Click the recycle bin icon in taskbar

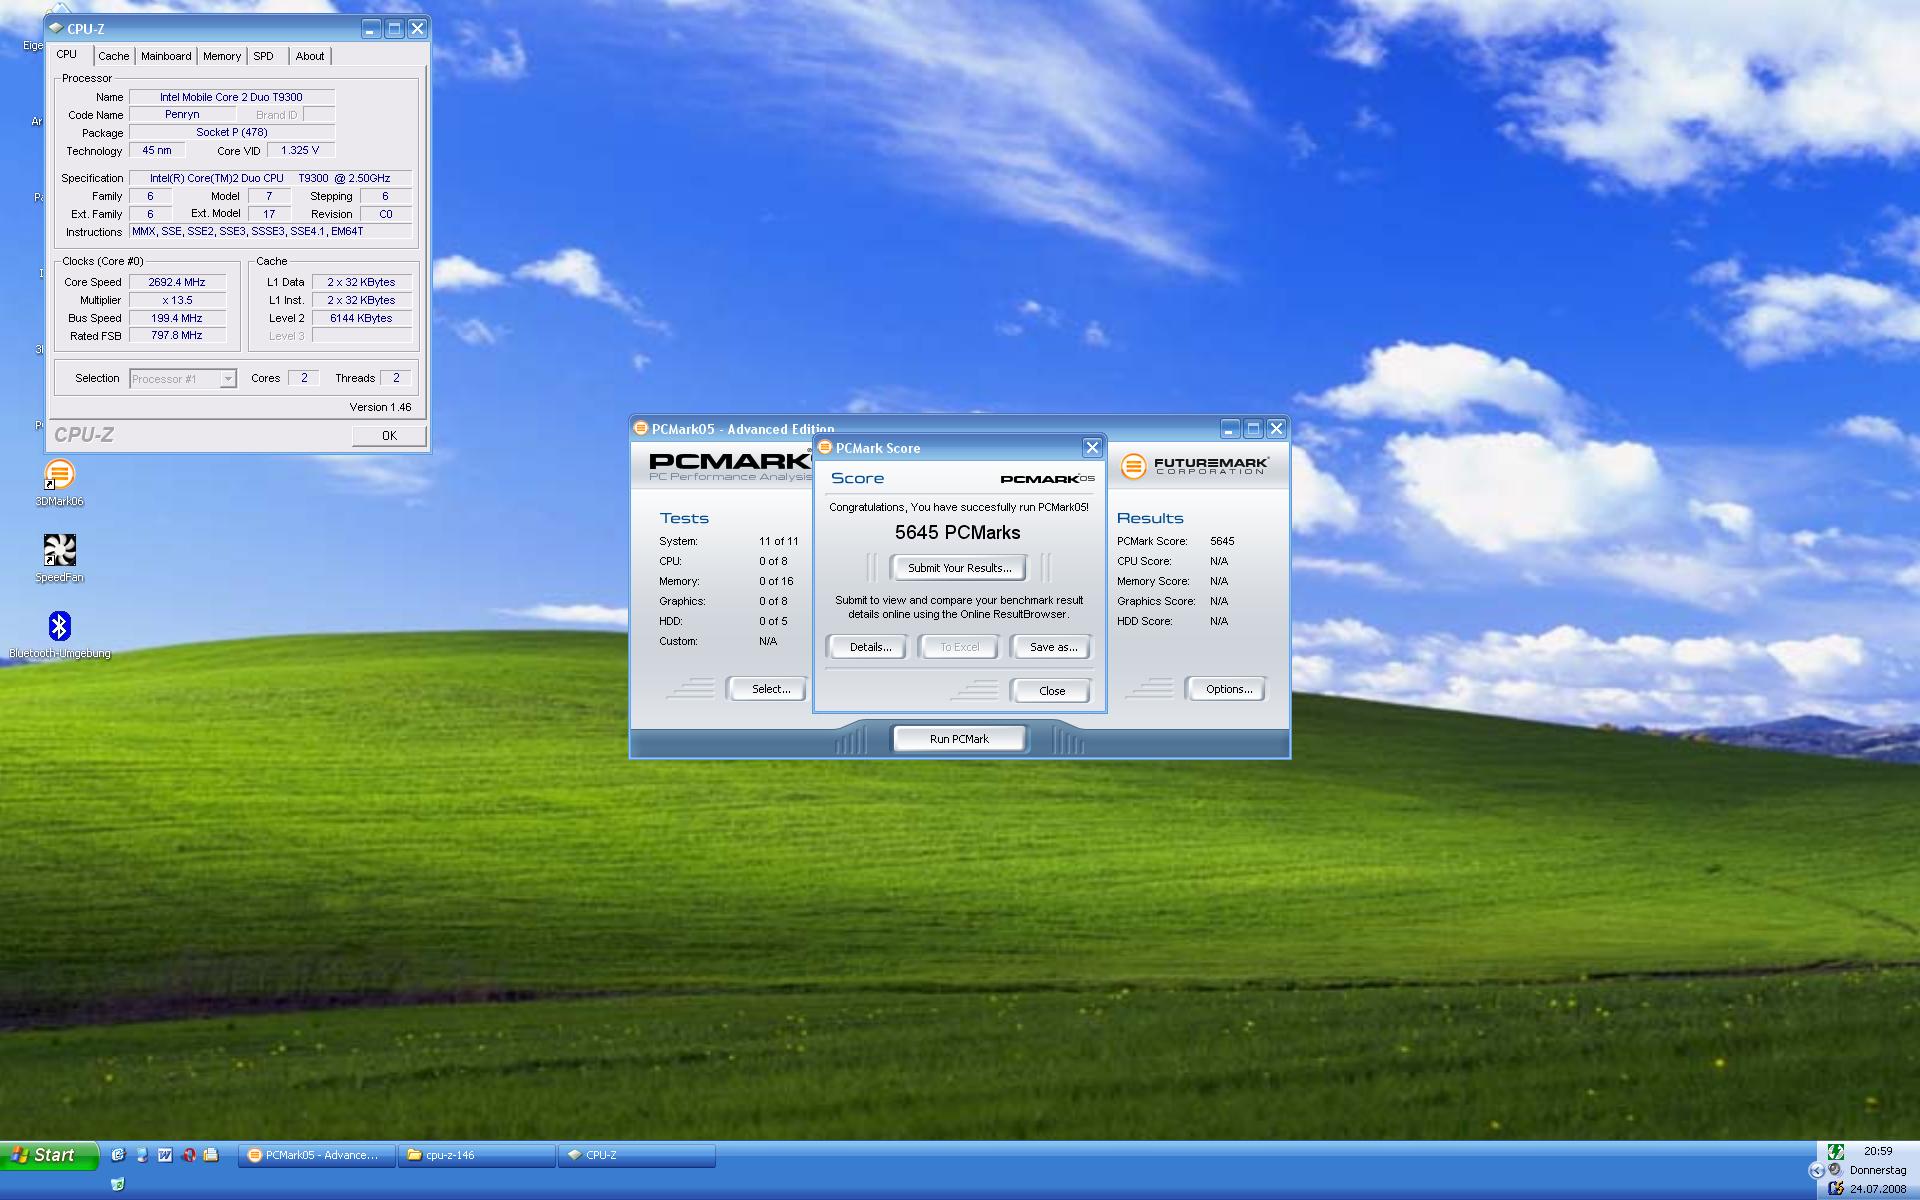(118, 1184)
